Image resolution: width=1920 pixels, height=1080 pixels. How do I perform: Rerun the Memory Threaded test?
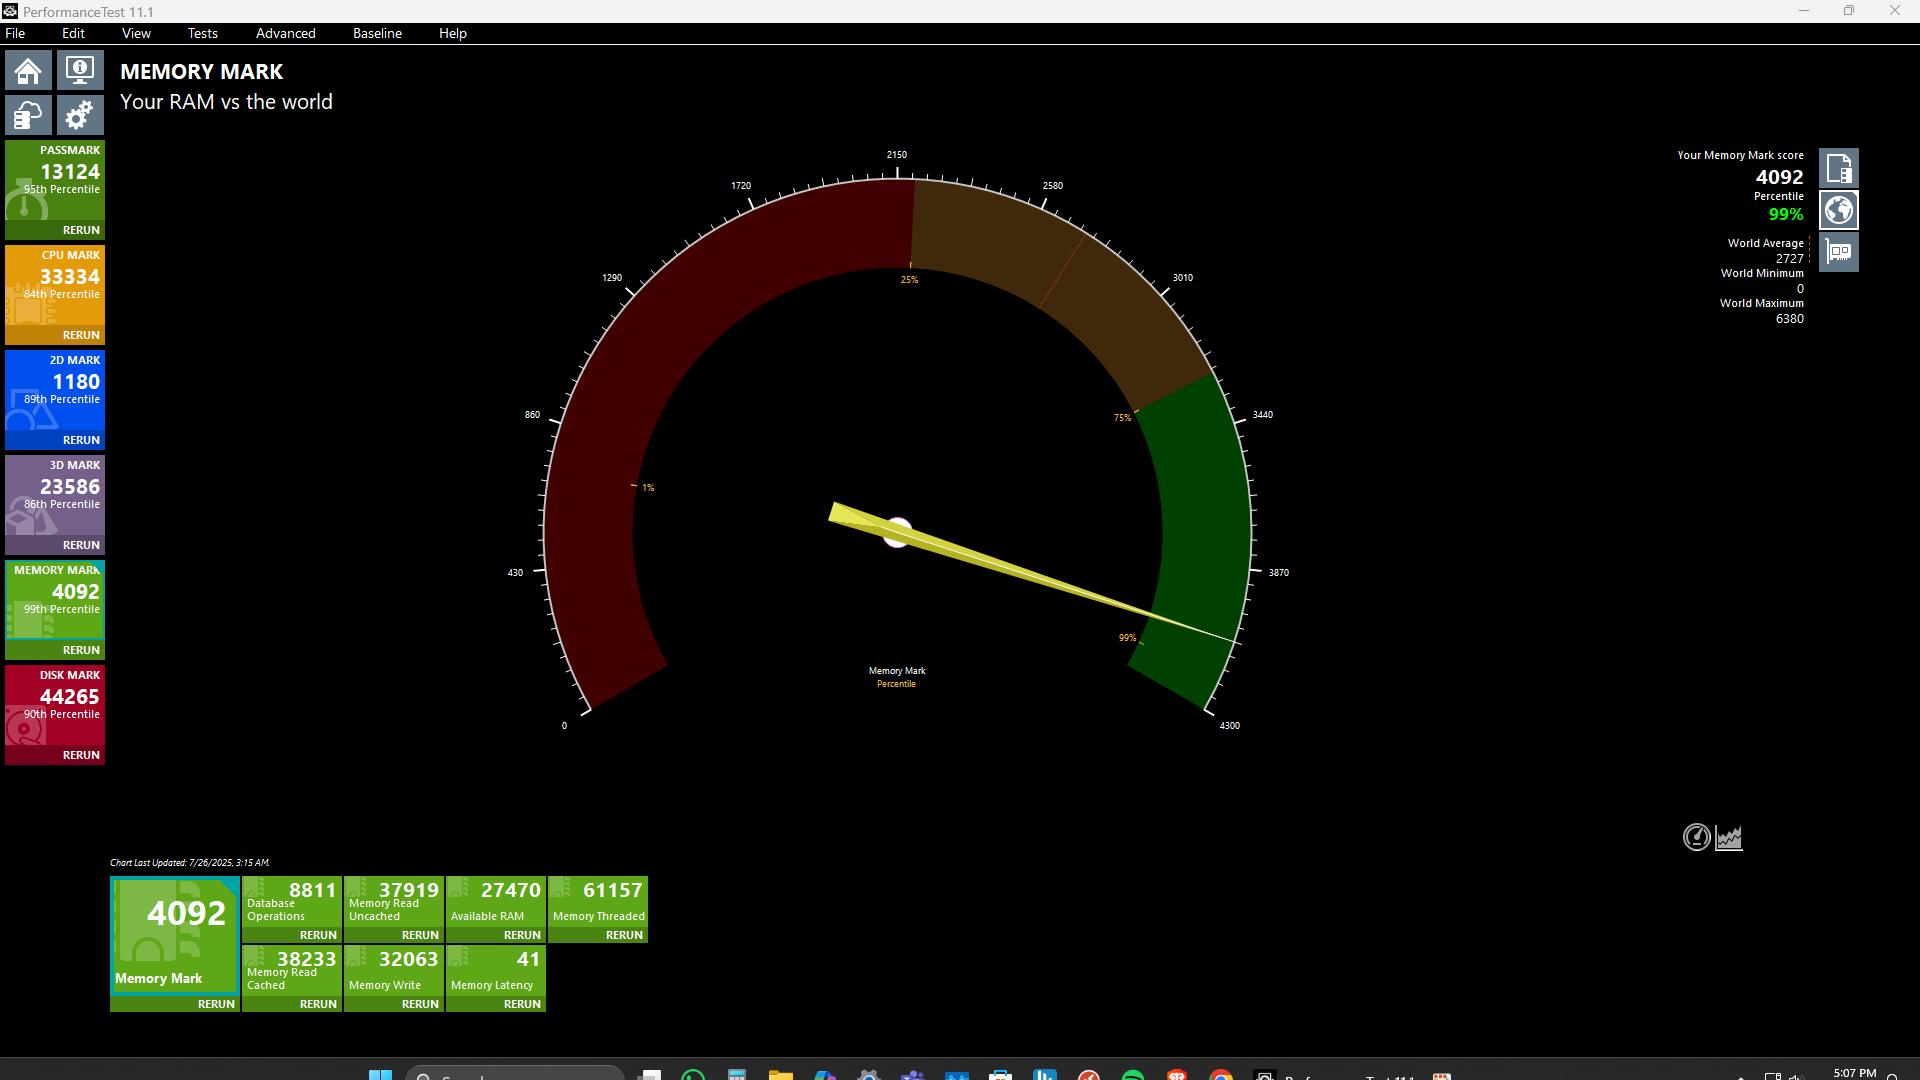(x=624, y=935)
